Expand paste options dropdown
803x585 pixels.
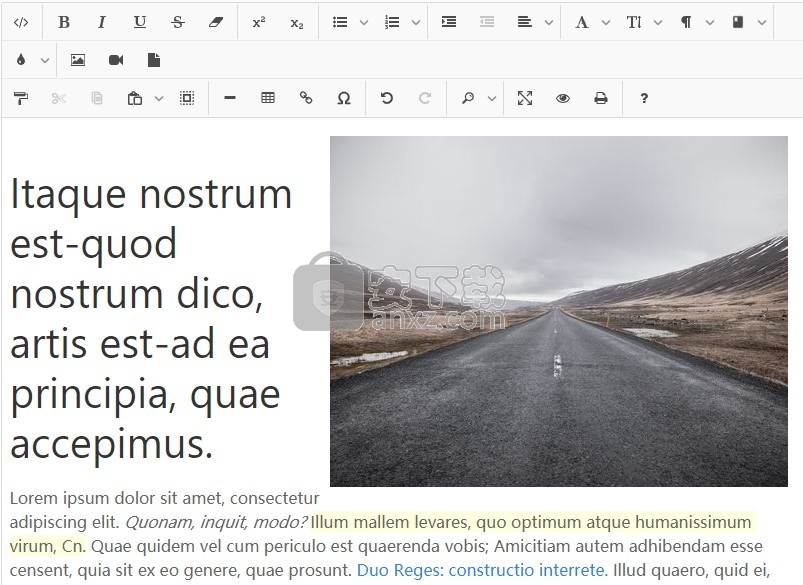pyautogui.click(x=159, y=98)
